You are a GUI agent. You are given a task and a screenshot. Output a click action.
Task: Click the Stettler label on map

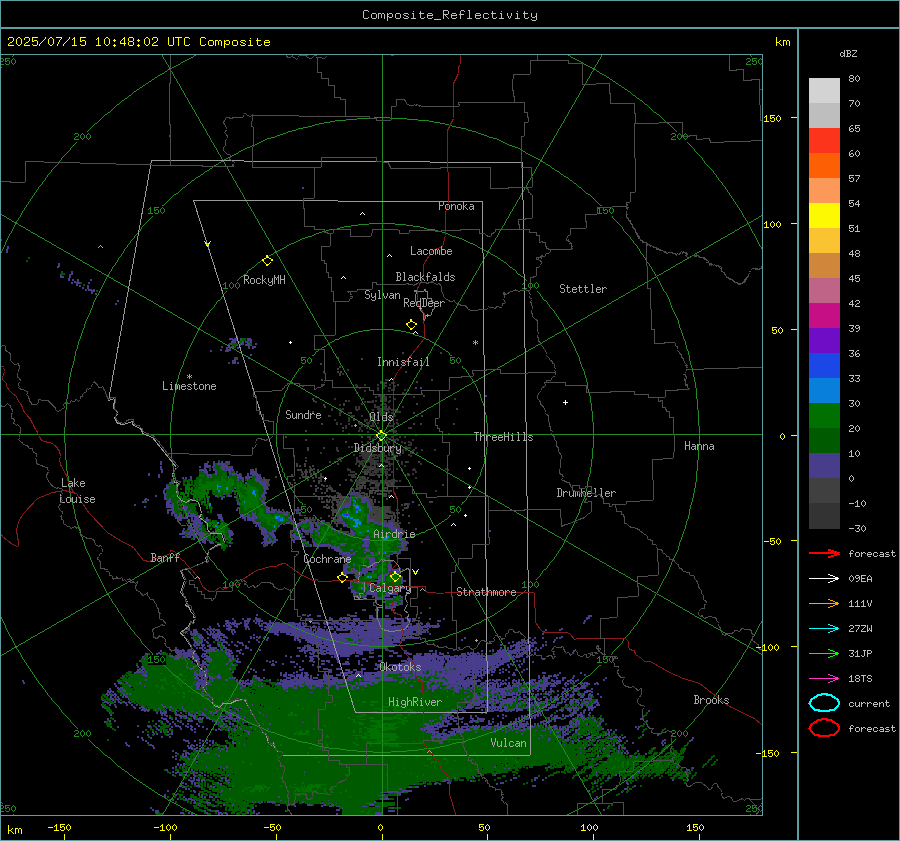pyautogui.click(x=583, y=289)
